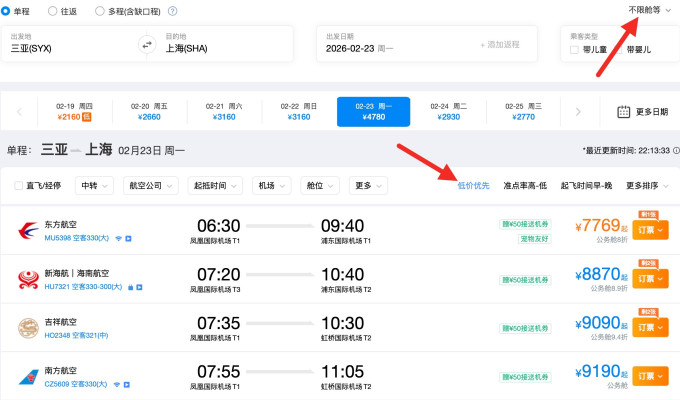Click the 东方航空 airline logo
680x400 pixels.
(x=28, y=230)
